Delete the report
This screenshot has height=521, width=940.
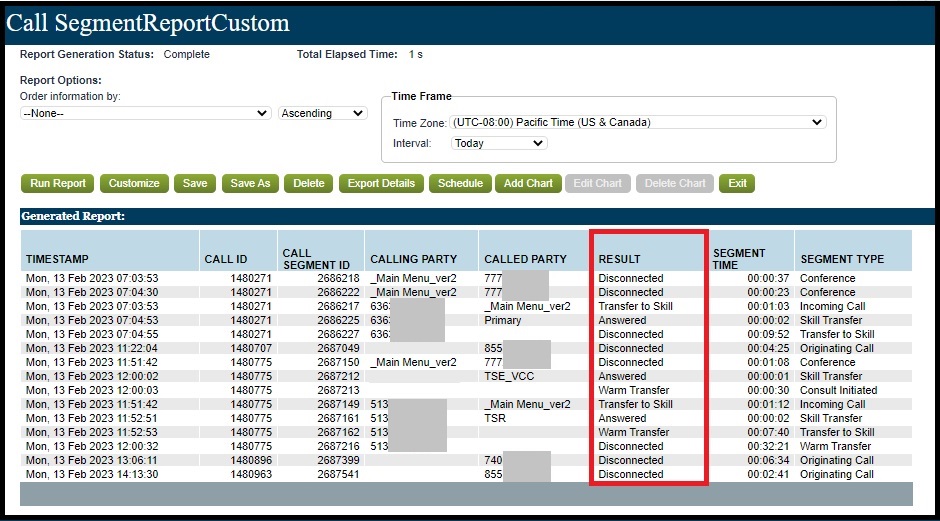[x=309, y=183]
